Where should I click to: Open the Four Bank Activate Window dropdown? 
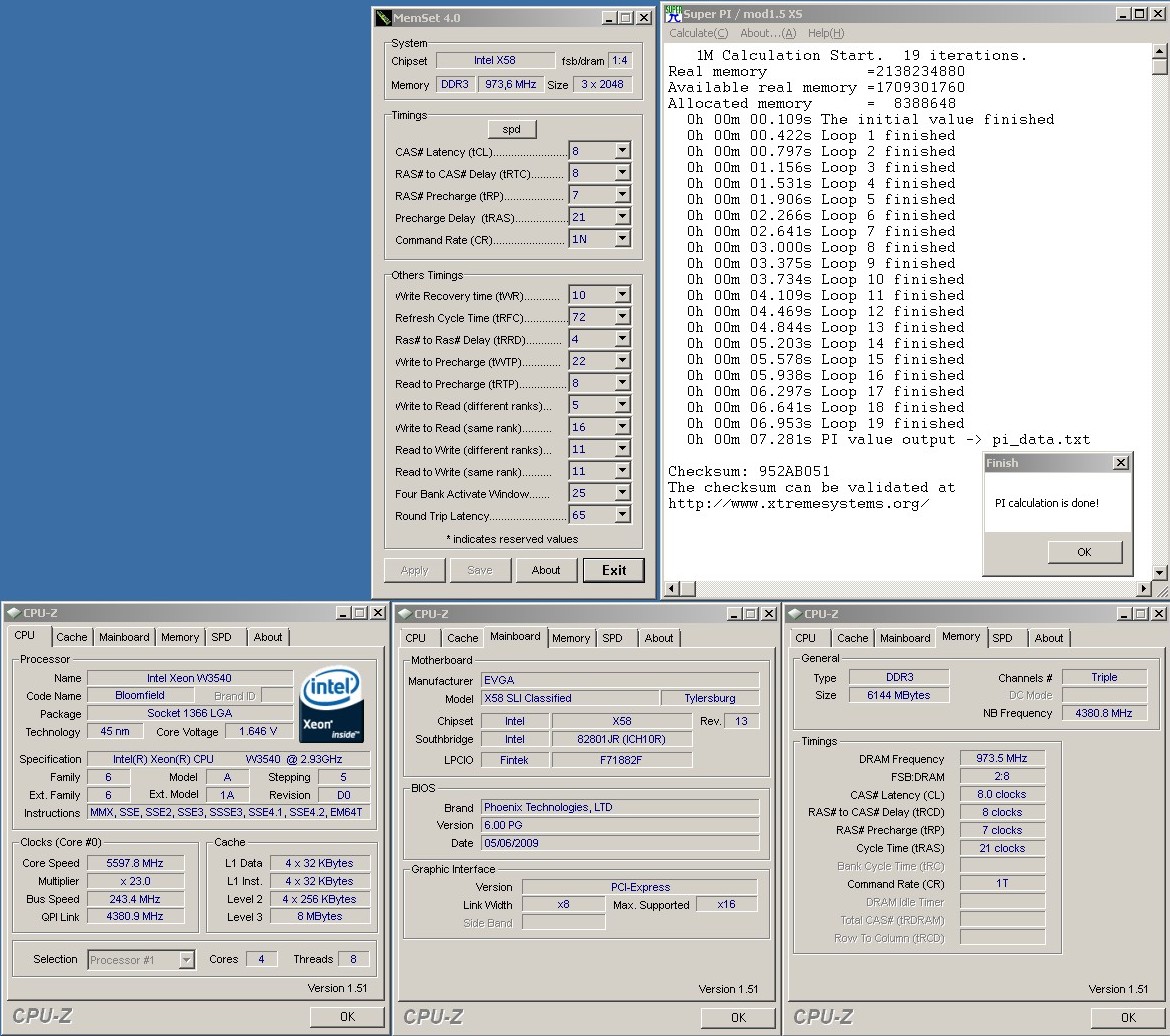pos(622,493)
